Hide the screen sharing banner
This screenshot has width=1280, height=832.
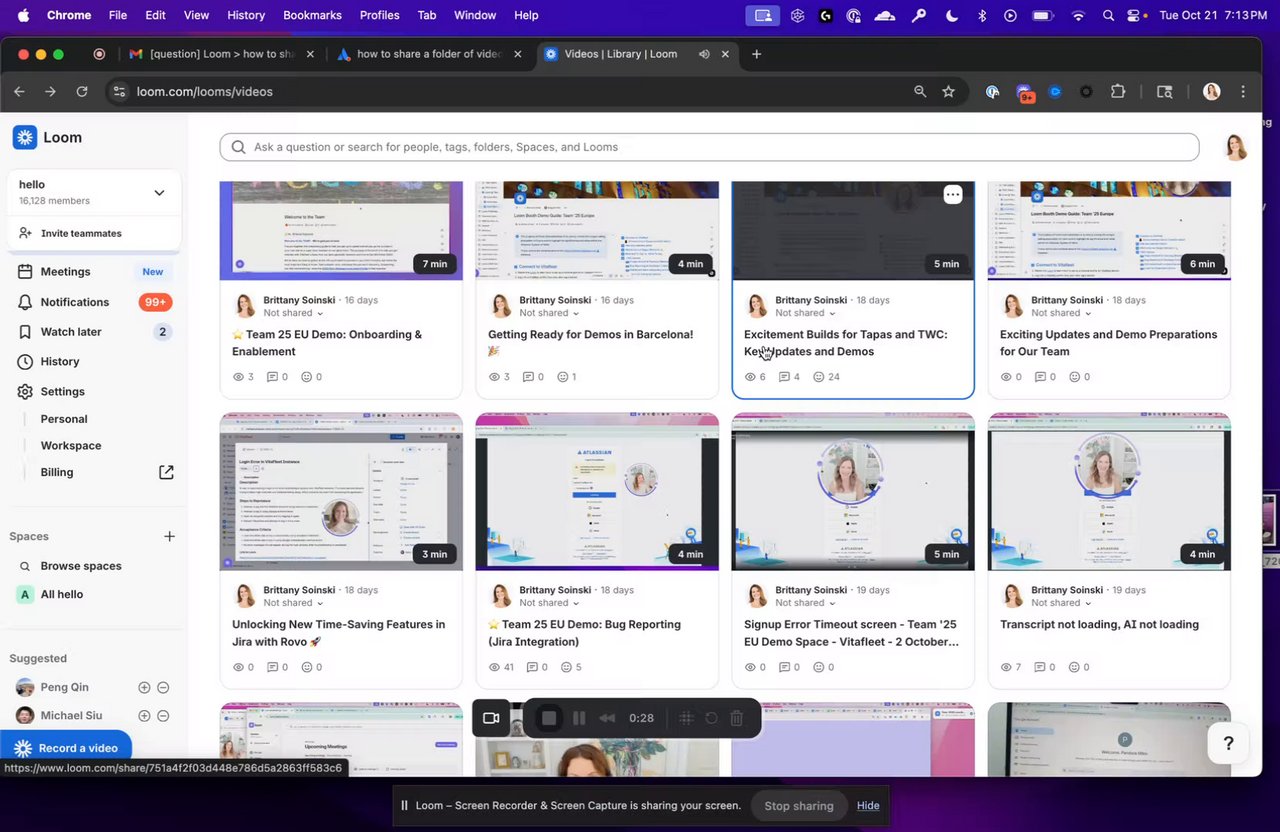[x=868, y=806]
